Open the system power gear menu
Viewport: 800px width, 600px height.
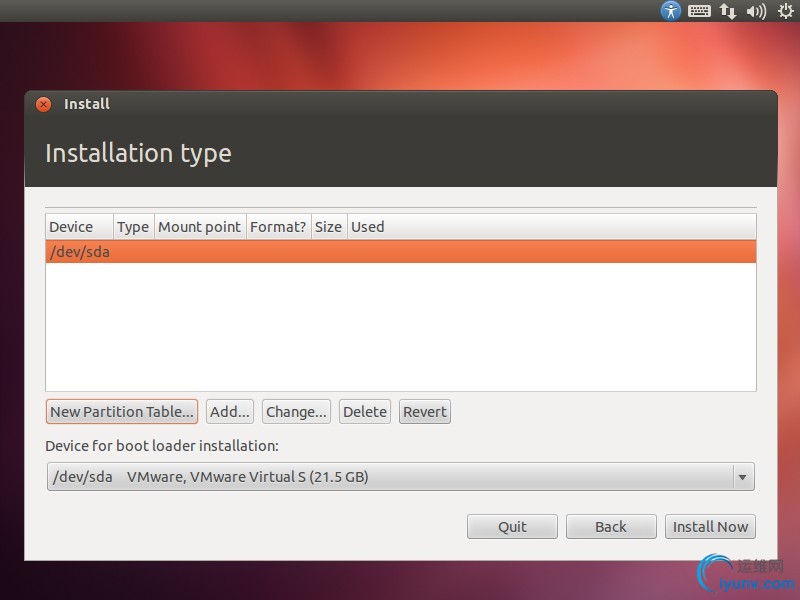(786, 11)
